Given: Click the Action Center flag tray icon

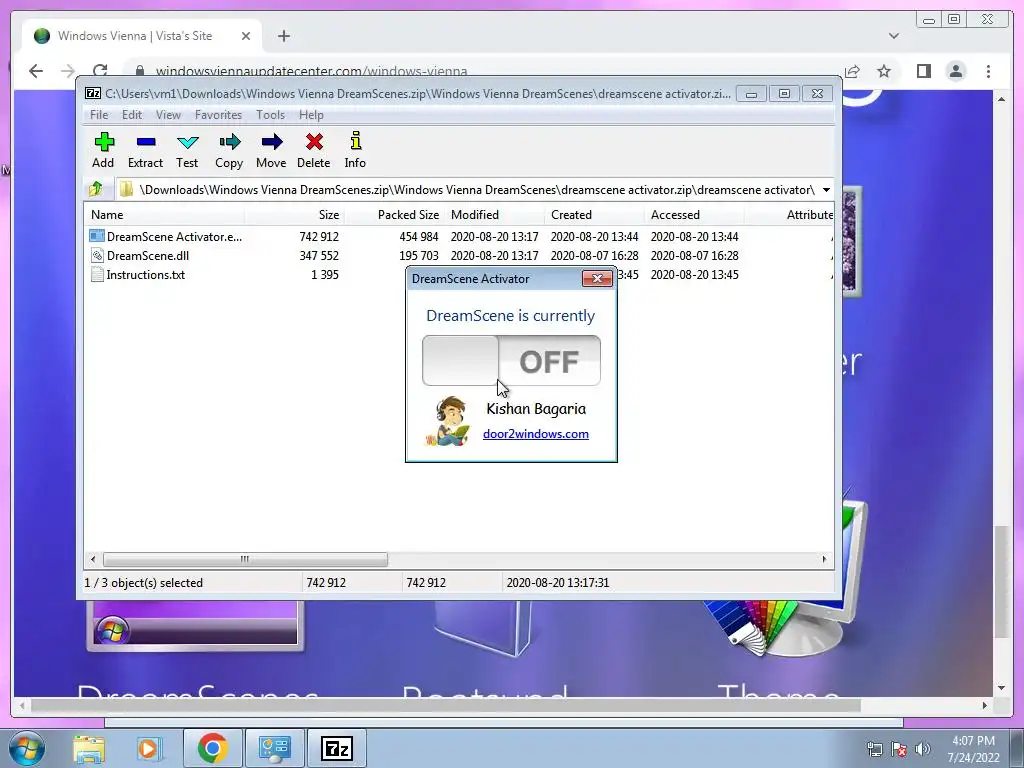Looking at the screenshot, I should pyautogui.click(x=899, y=749).
